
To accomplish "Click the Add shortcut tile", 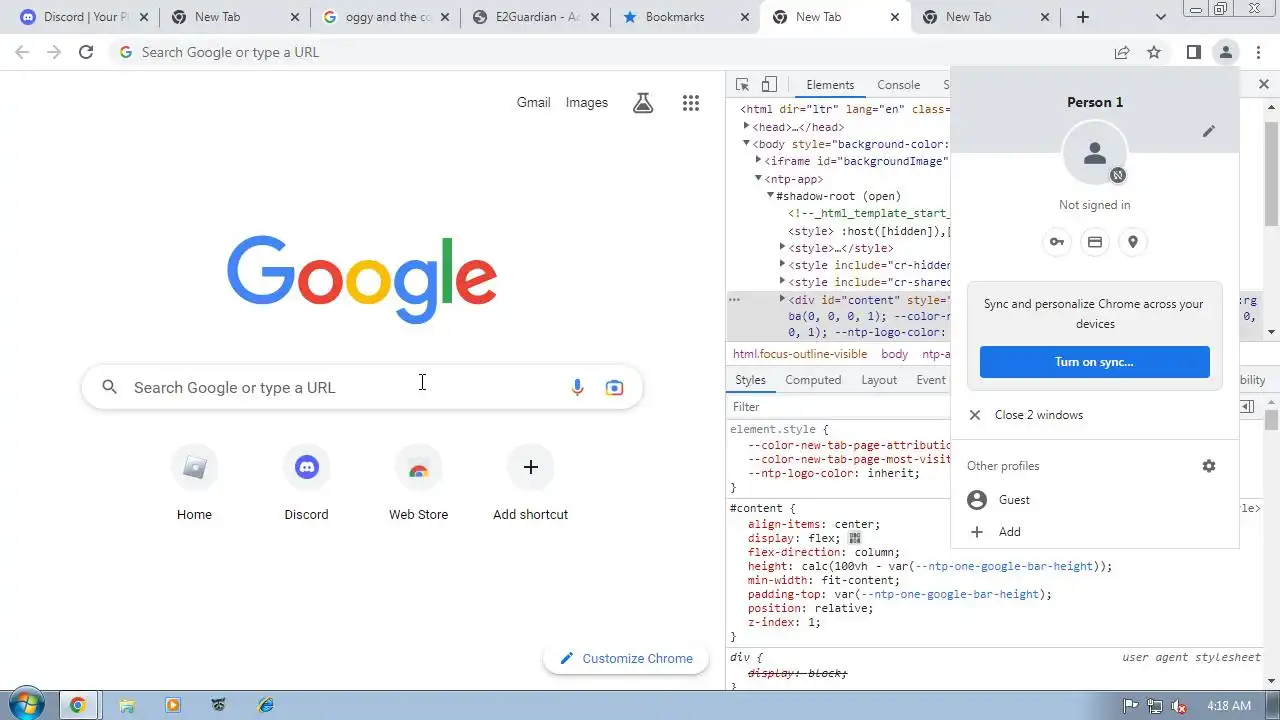I will (x=530, y=484).
